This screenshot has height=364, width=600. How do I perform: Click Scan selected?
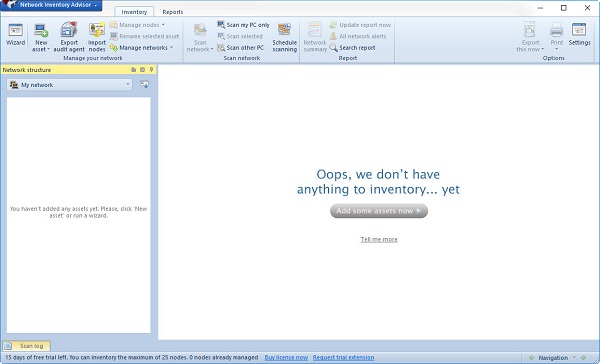click(x=240, y=36)
